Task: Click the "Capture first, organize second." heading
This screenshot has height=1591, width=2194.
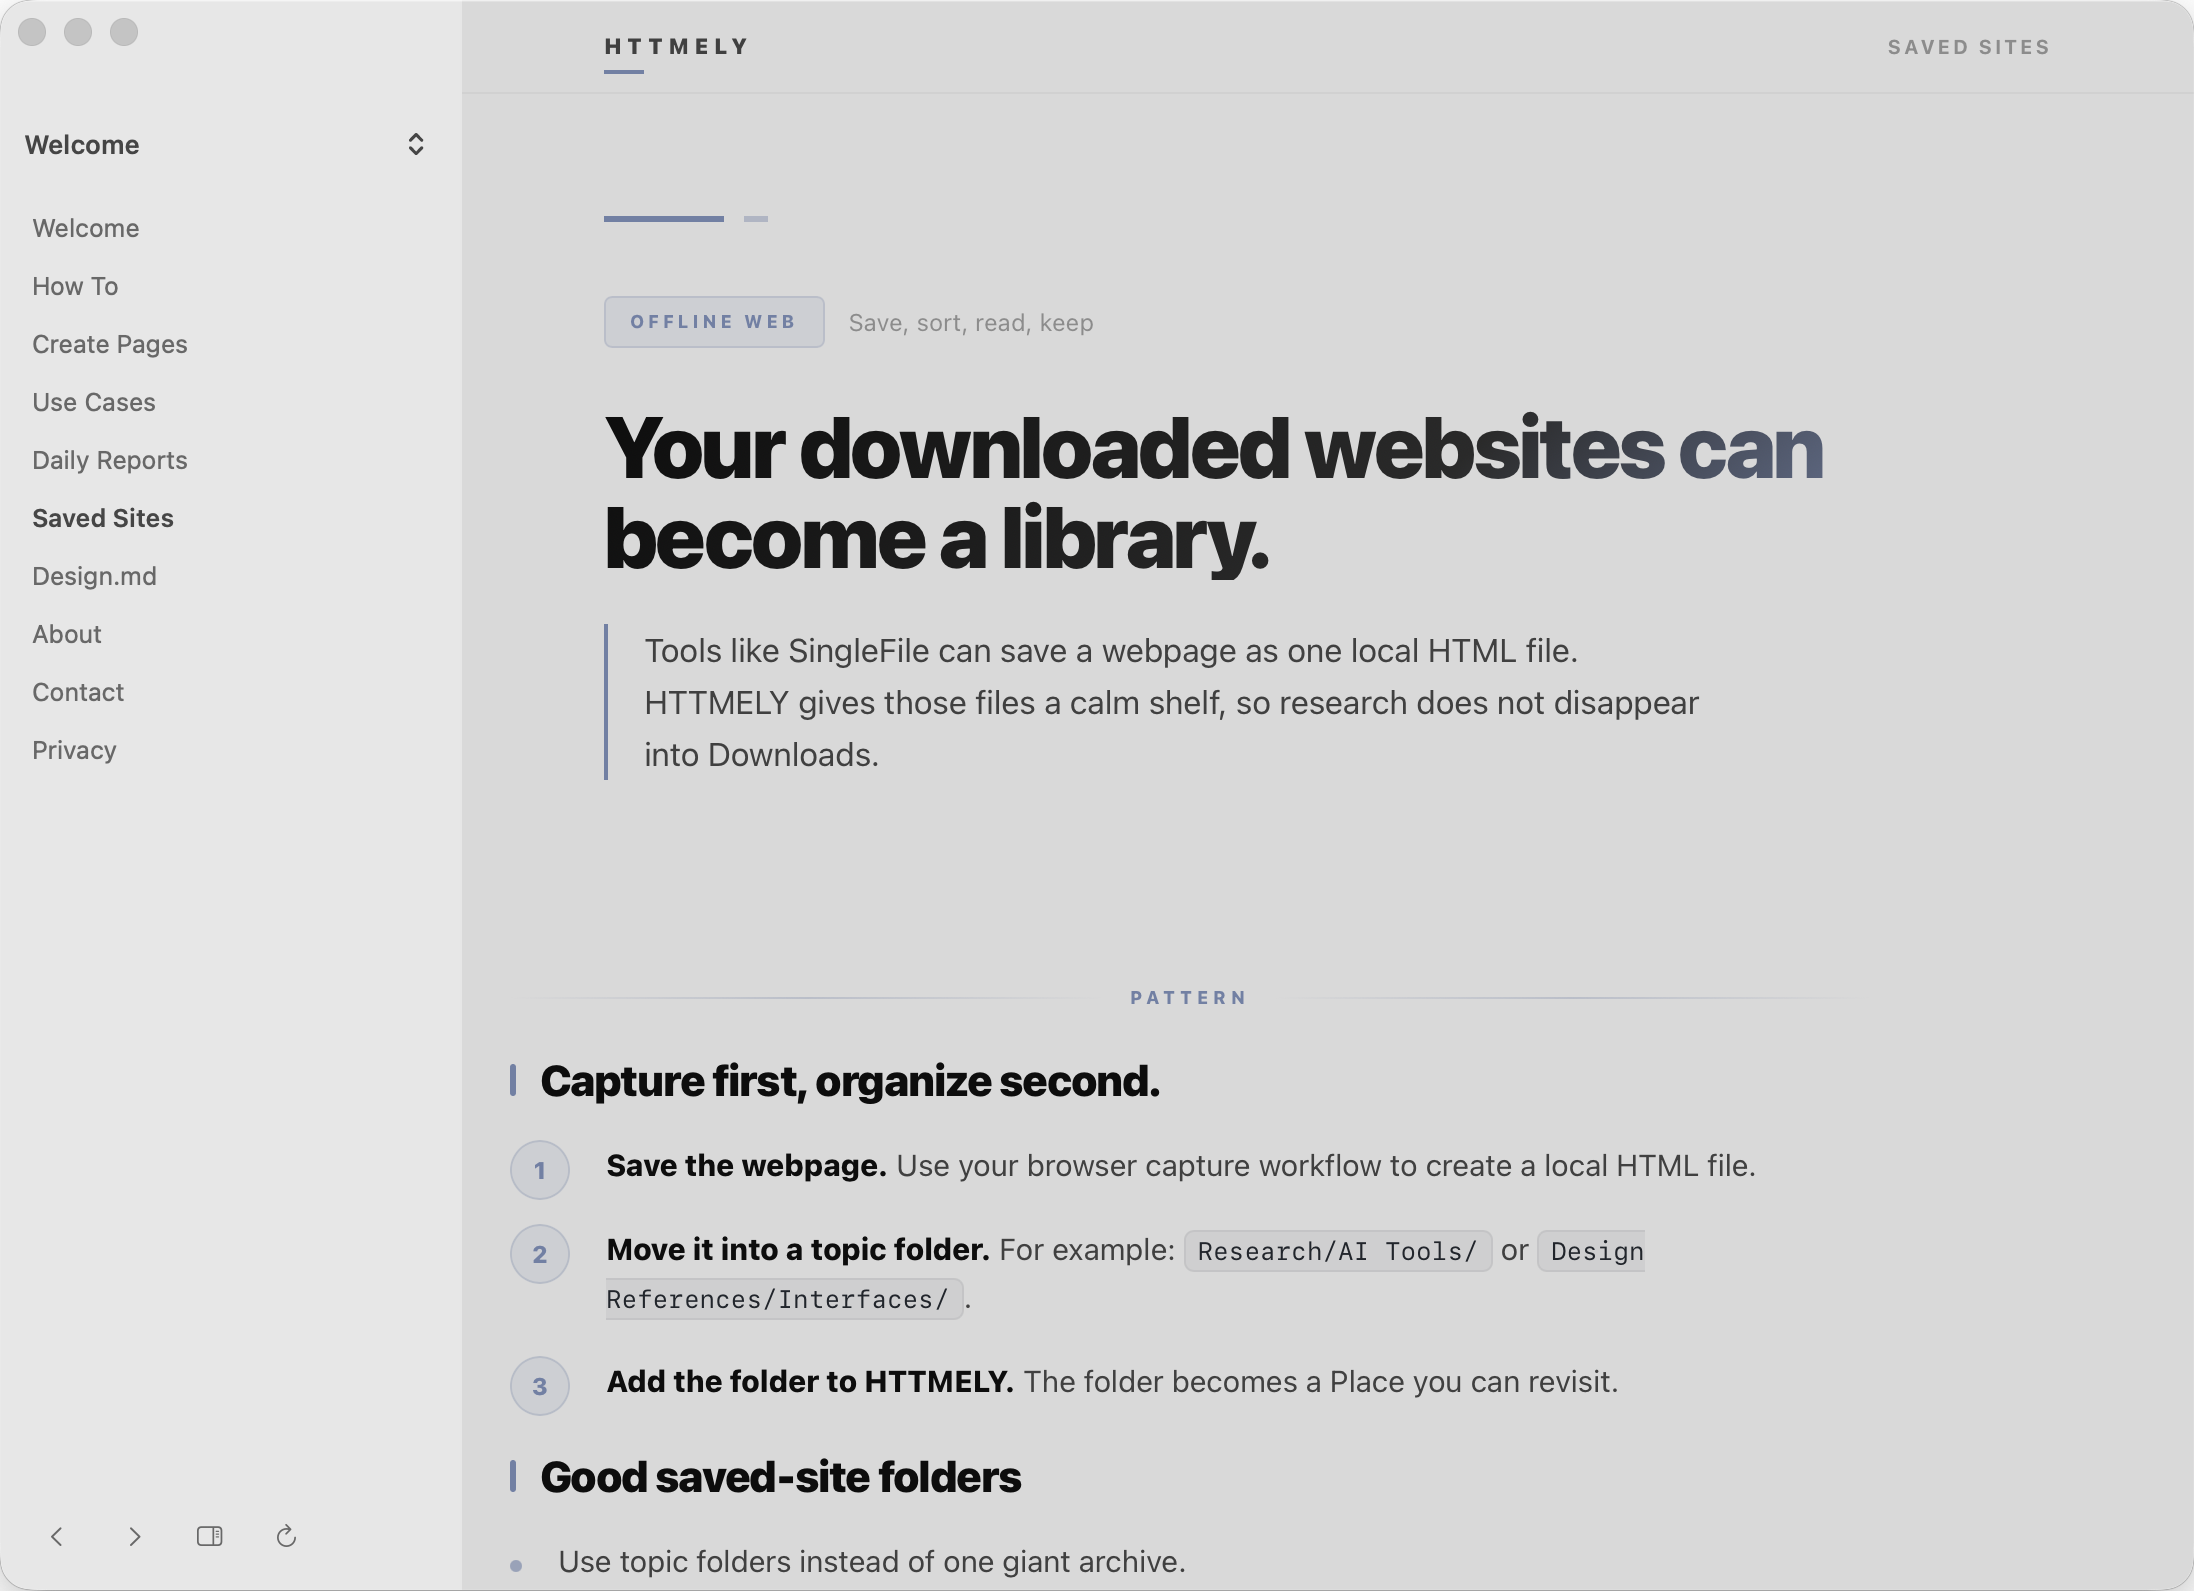Action: tap(850, 1081)
